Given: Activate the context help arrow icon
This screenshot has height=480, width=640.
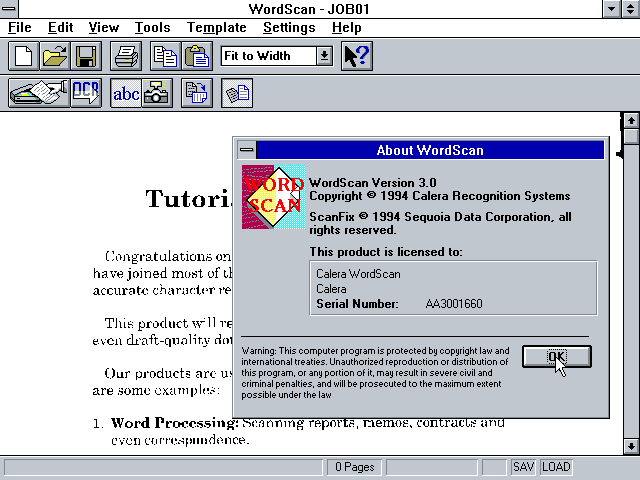Looking at the screenshot, I should (357, 56).
